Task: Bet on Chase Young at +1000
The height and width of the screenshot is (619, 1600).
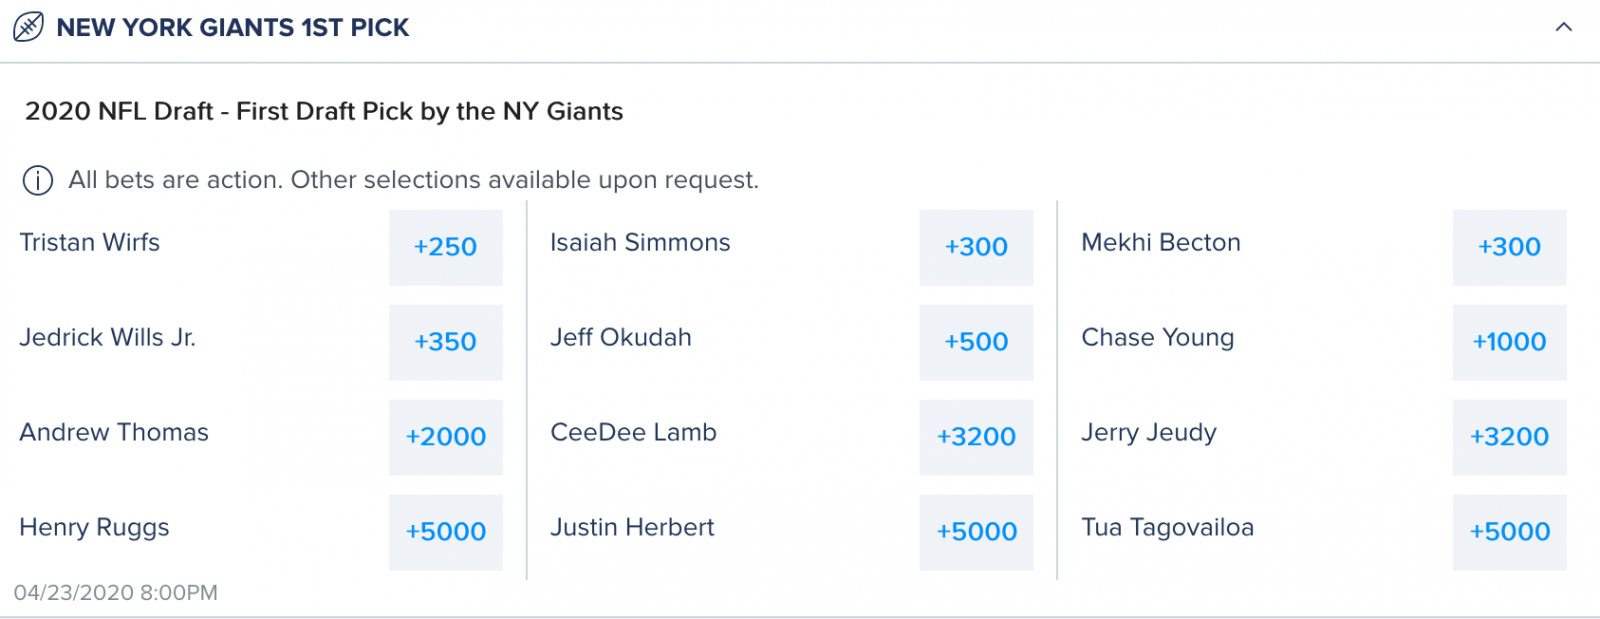Action: point(1509,342)
